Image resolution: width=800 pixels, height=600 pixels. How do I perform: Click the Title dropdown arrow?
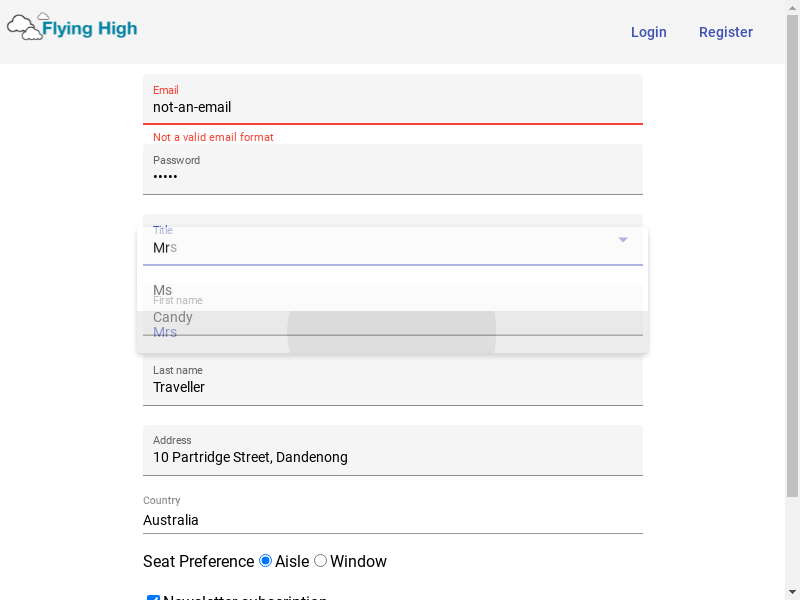click(x=622, y=239)
